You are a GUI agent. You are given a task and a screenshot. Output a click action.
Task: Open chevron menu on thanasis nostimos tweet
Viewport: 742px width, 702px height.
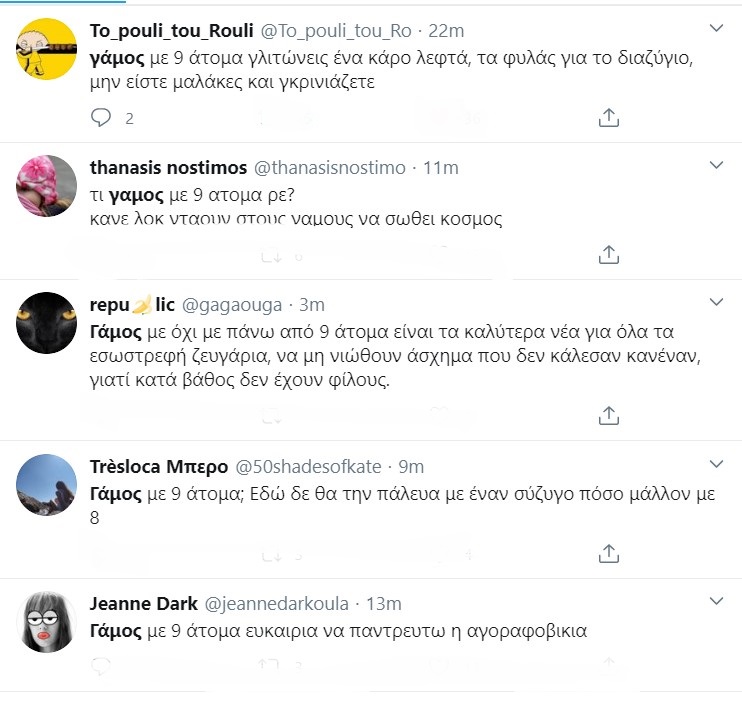pos(716,165)
